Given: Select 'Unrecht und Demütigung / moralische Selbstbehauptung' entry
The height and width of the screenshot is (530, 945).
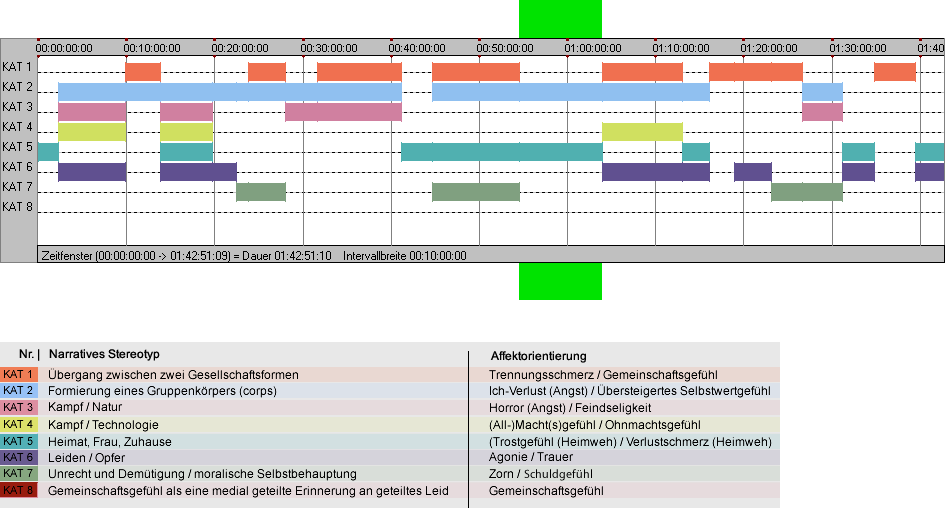Looking at the screenshot, I should click(x=202, y=474).
